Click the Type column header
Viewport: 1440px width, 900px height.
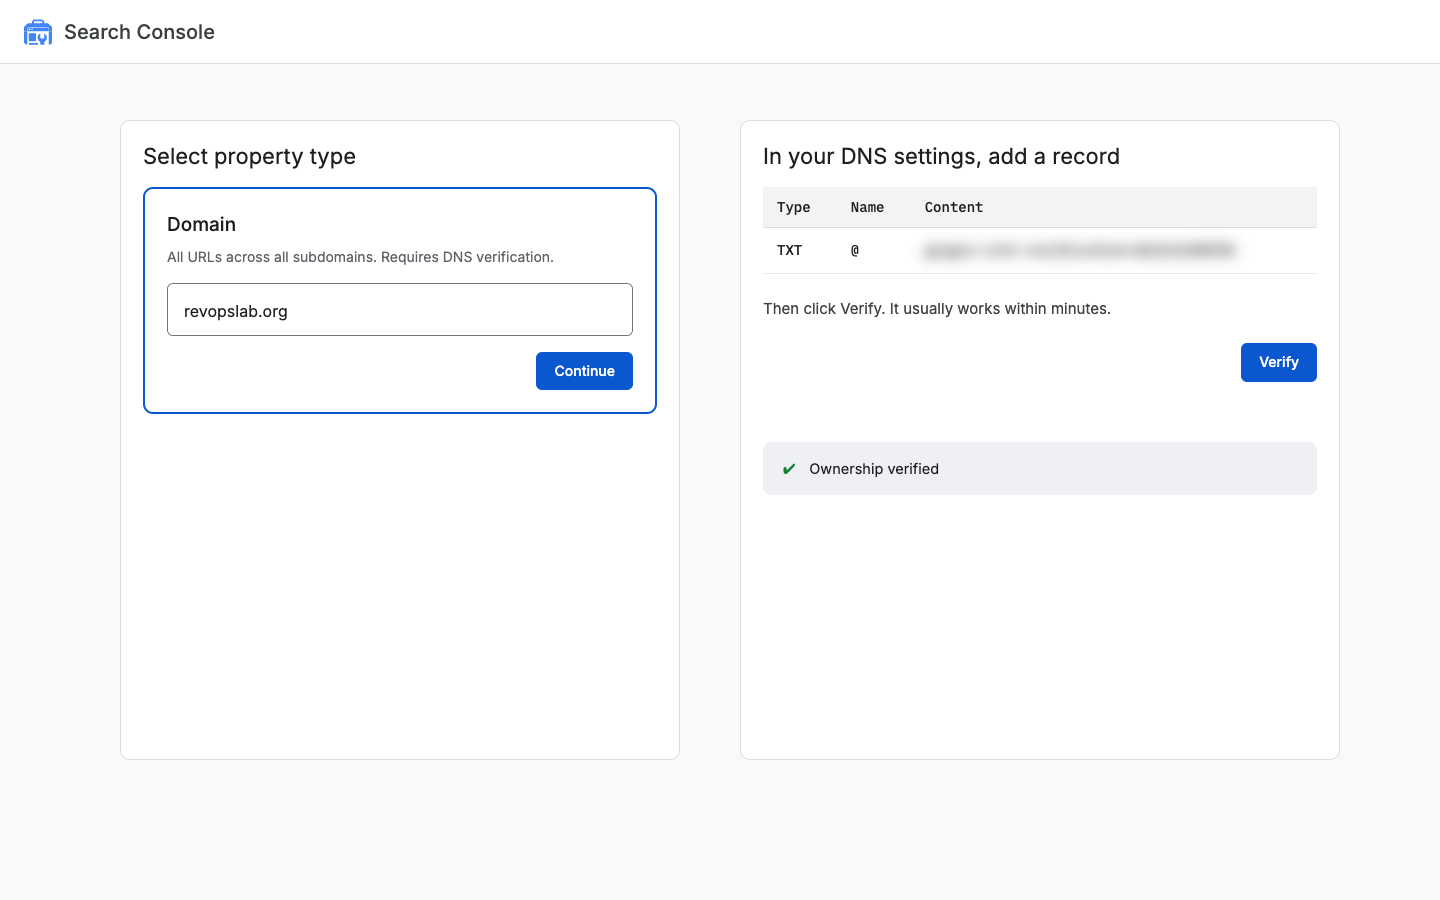pos(794,207)
